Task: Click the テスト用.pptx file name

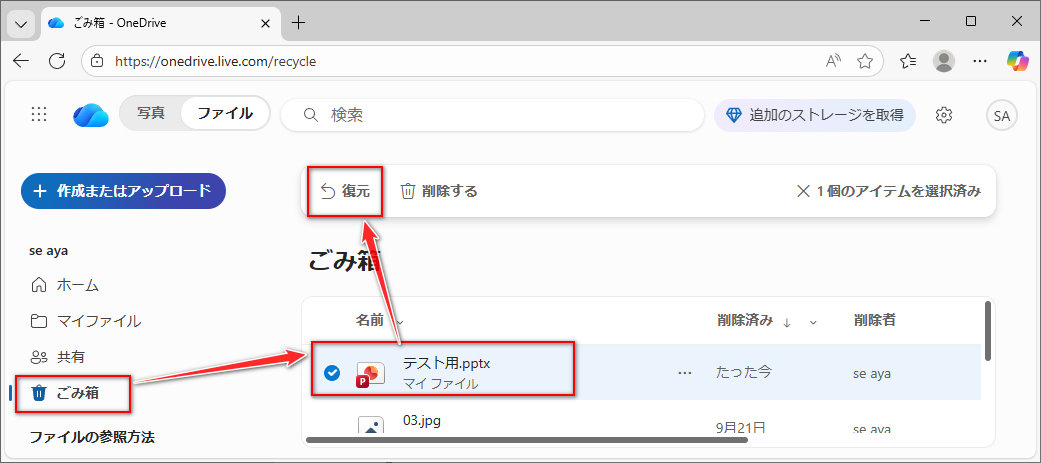Action: [x=446, y=363]
